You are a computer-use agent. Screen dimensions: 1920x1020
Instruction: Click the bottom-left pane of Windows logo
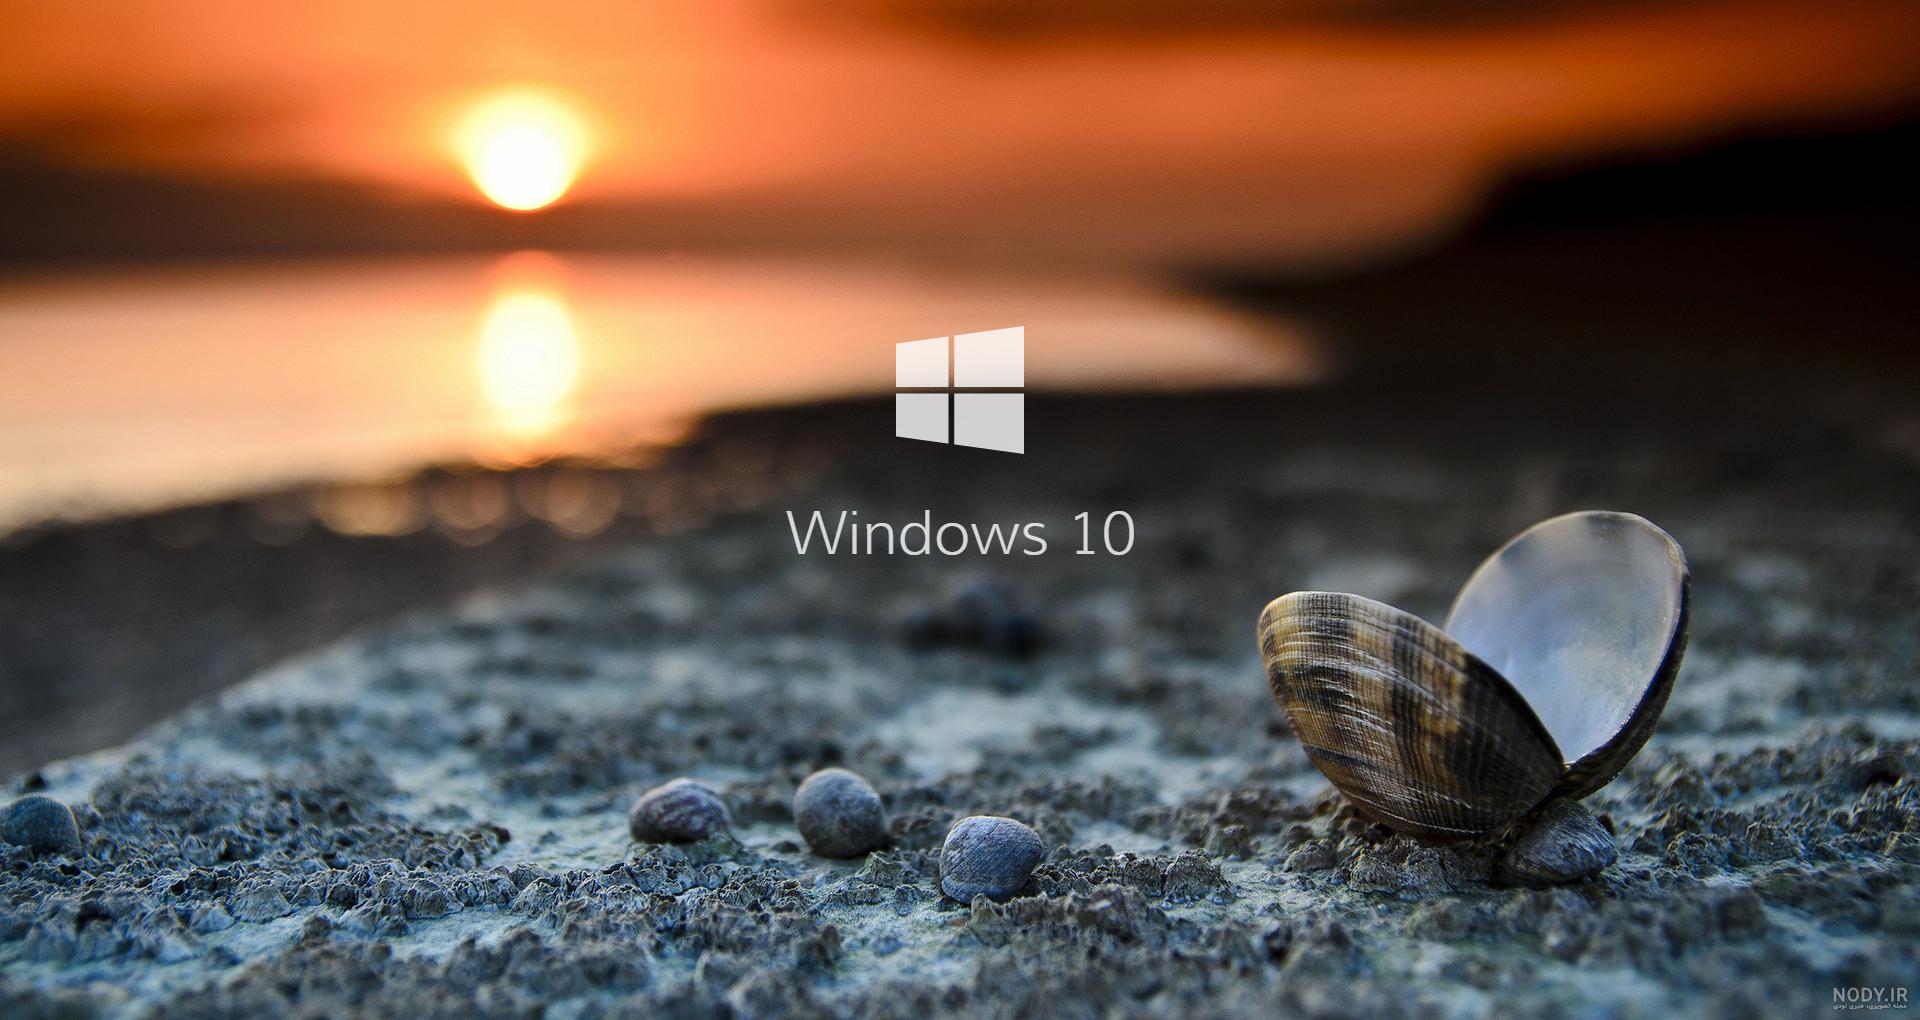[x=922, y=415]
